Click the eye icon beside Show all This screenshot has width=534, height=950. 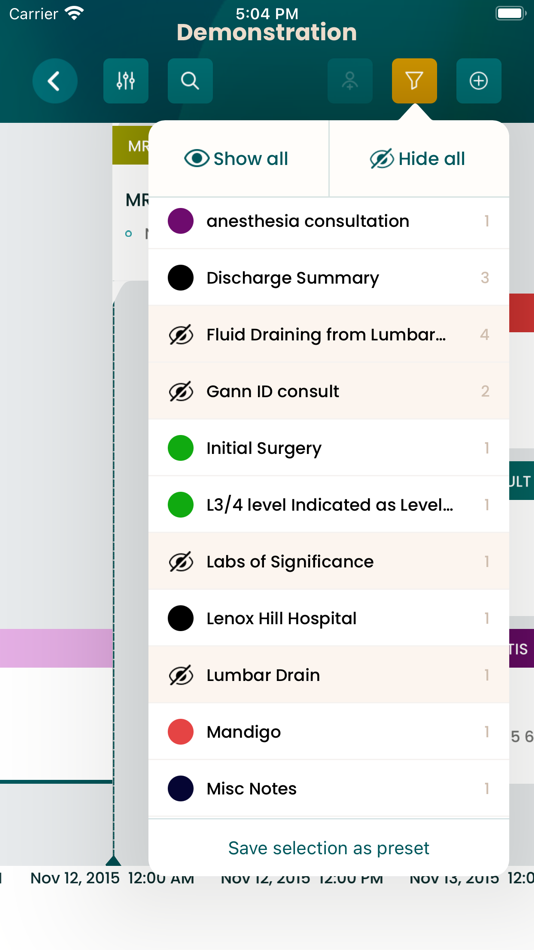pos(196,159)
